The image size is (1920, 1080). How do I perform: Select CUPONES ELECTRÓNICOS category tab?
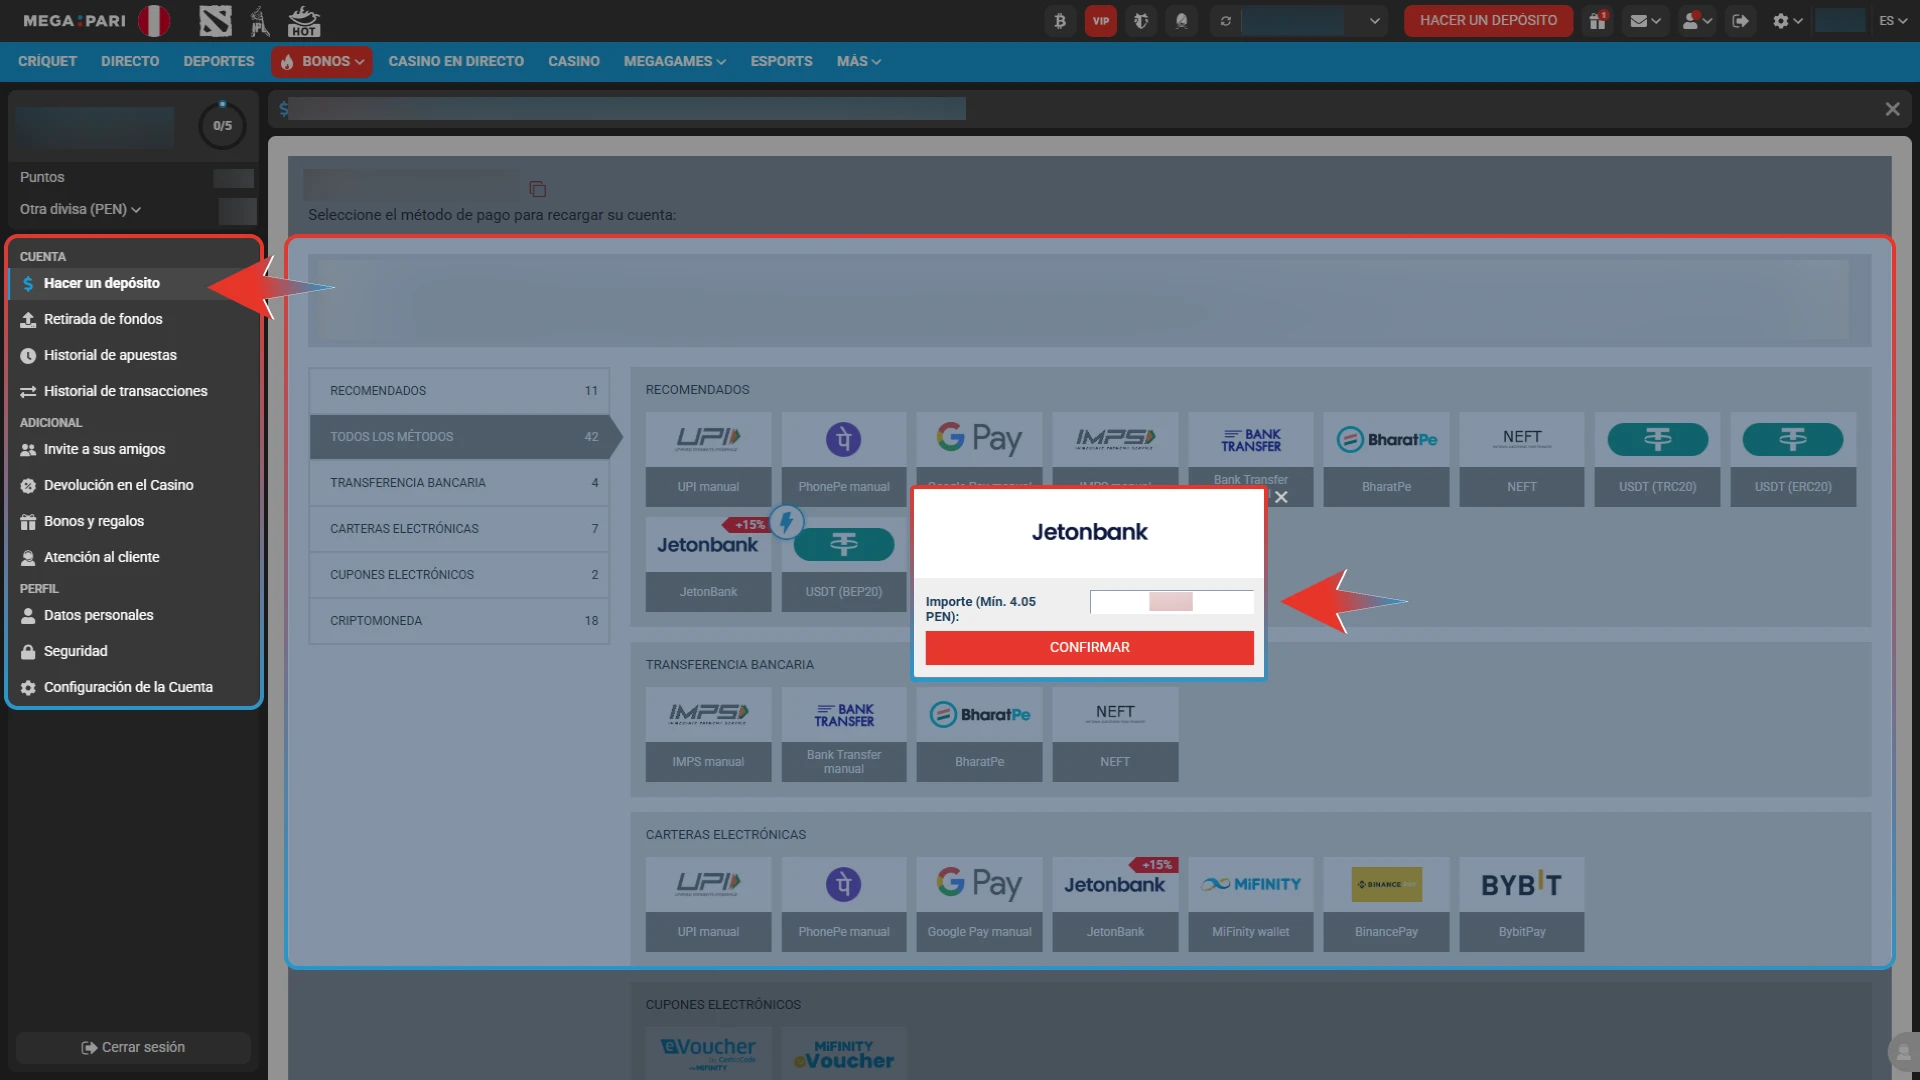click(x=459, y=574)
